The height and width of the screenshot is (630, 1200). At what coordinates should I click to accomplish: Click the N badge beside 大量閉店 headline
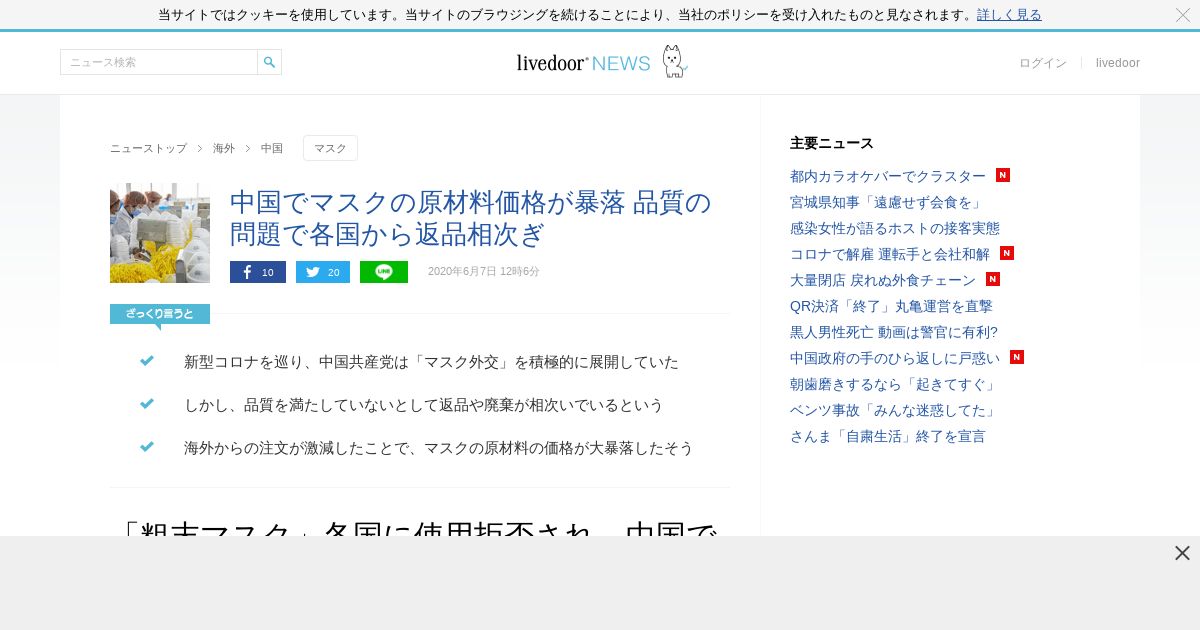993,279
